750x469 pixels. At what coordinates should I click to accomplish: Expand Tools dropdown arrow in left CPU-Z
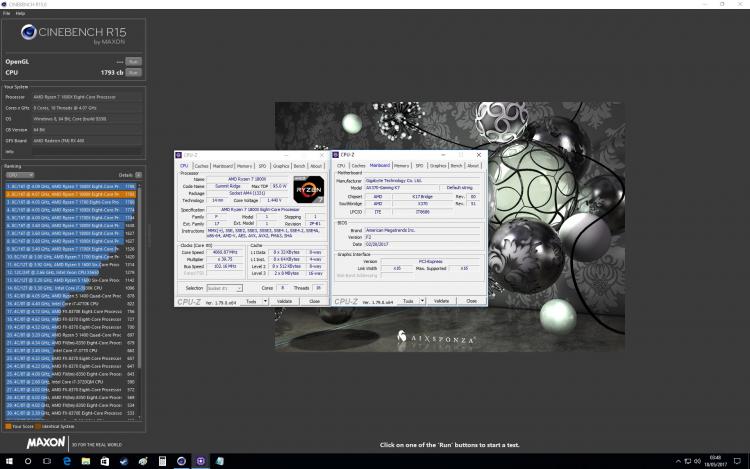(x=265, y=301)
